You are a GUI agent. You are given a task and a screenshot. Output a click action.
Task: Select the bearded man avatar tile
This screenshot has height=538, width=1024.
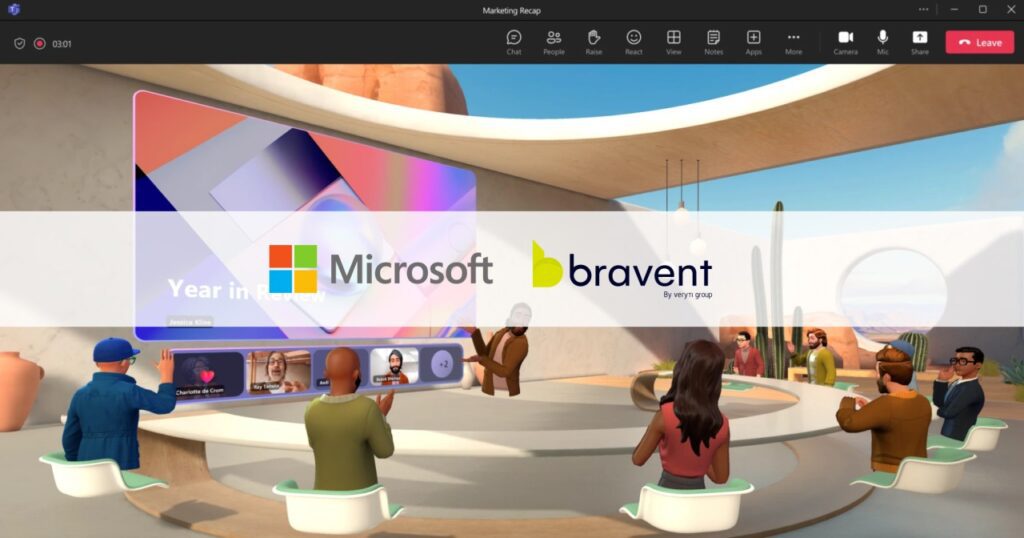(394, 366)
